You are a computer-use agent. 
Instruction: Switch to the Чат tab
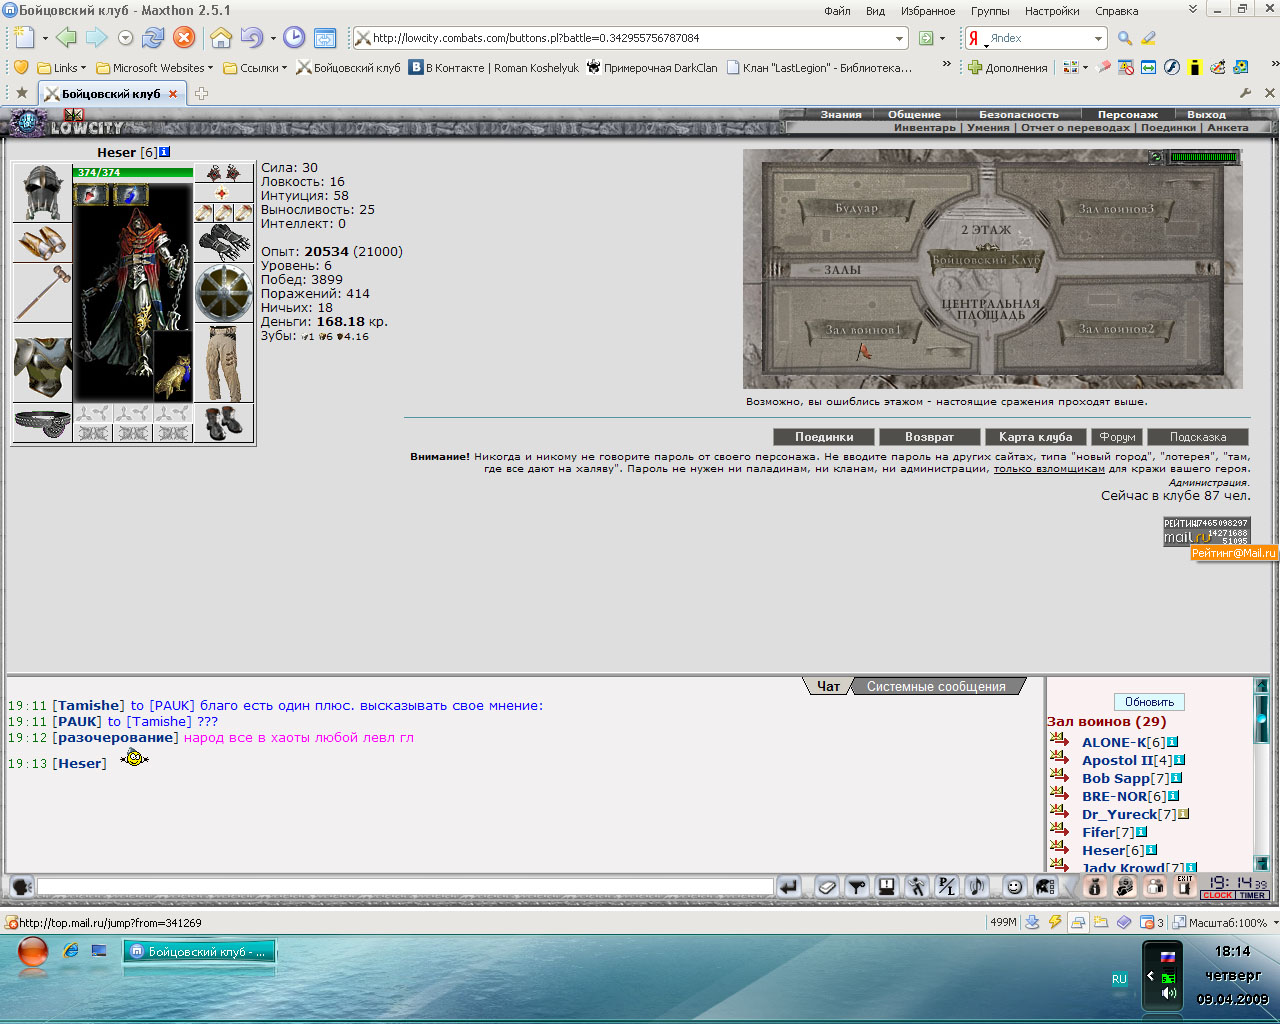[x=829, y=686]
